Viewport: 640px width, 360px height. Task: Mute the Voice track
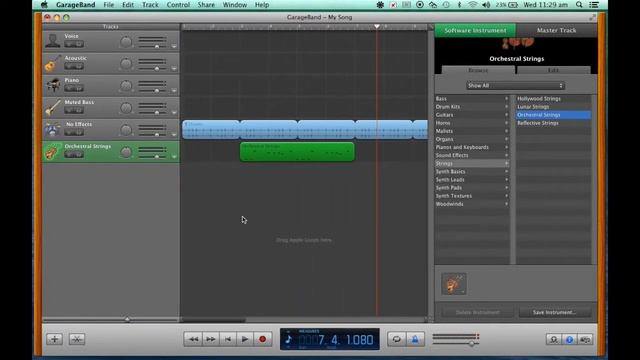tap(70, 44)
